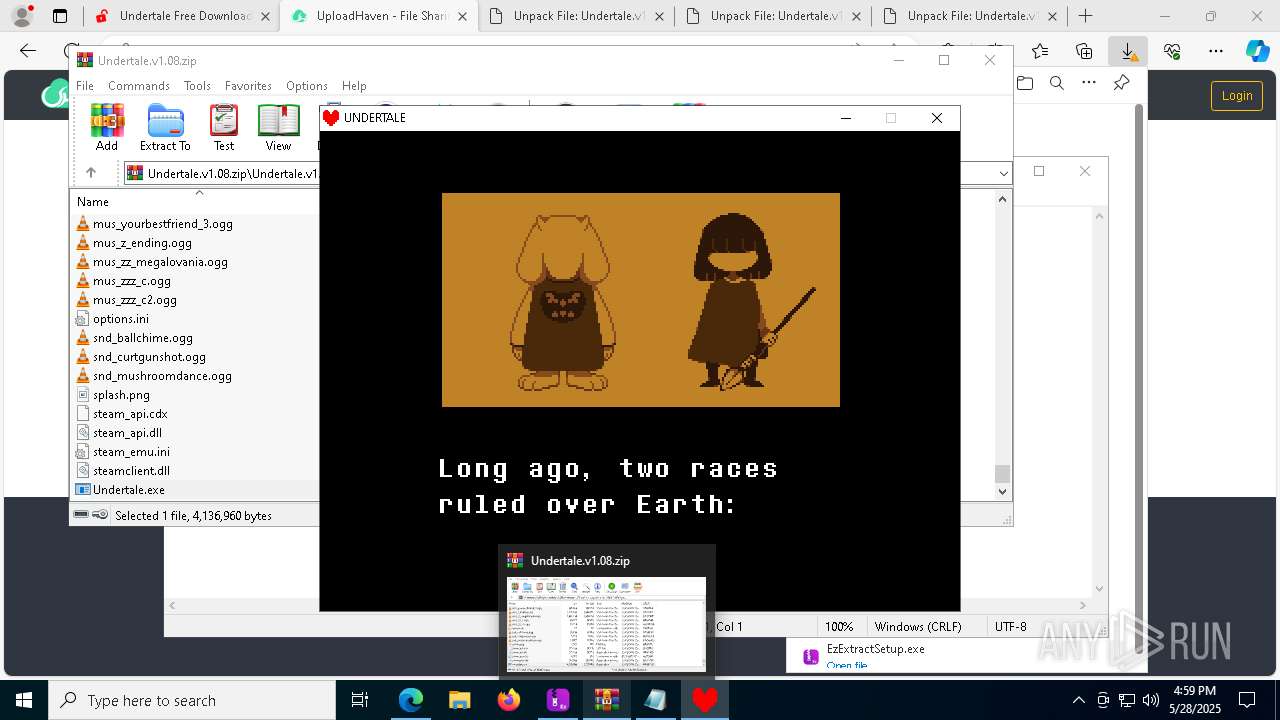Viewport: 1280px width, 720px height.
Task: Open the Copilot icon in Edge
Action: (x=1257, y=51)
